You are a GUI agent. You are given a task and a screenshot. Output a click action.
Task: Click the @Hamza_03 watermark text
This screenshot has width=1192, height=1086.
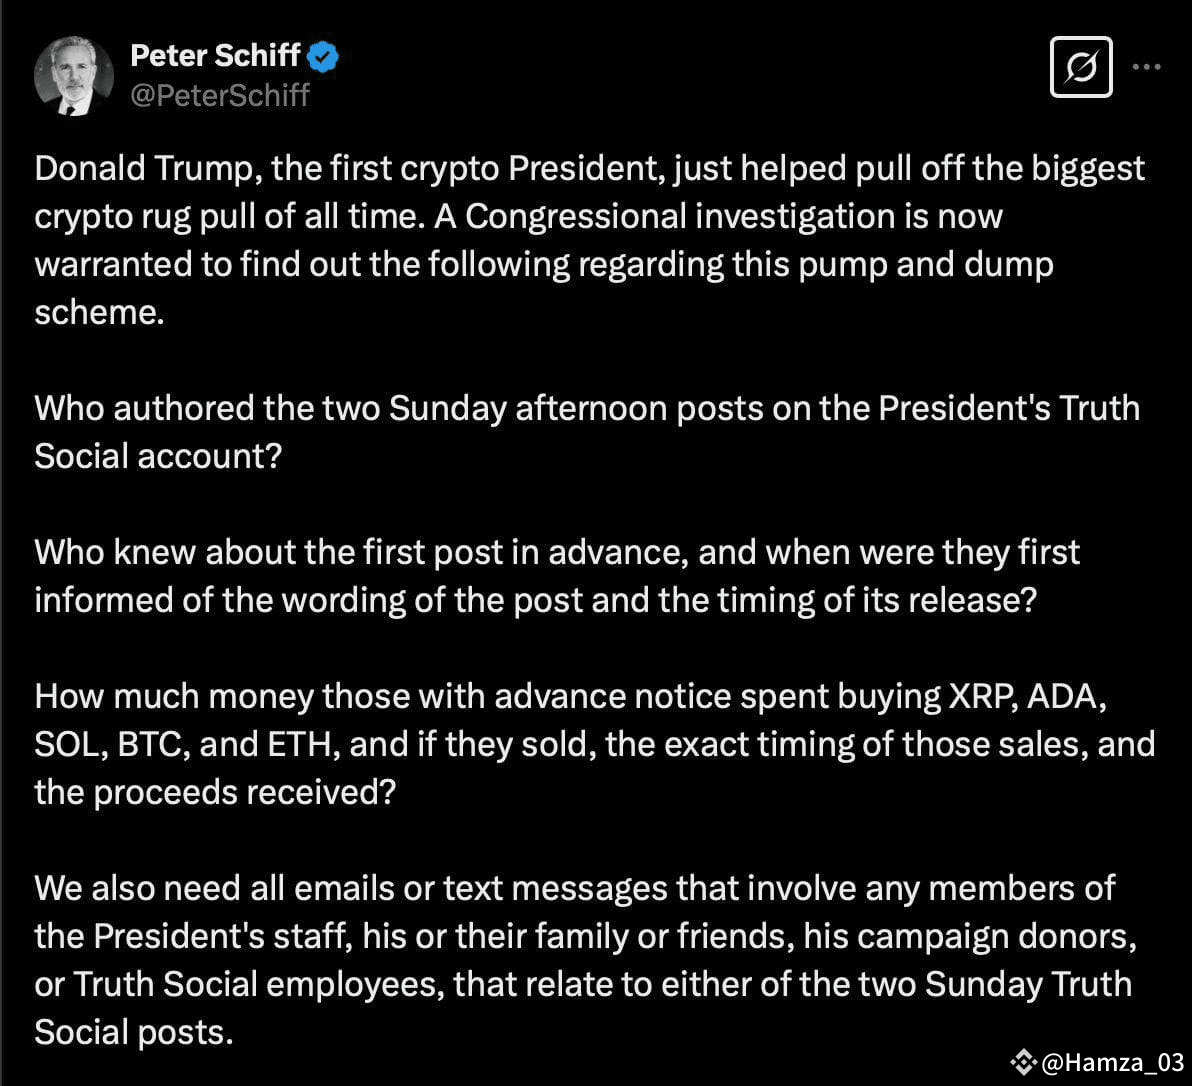pos(1112,1062)
